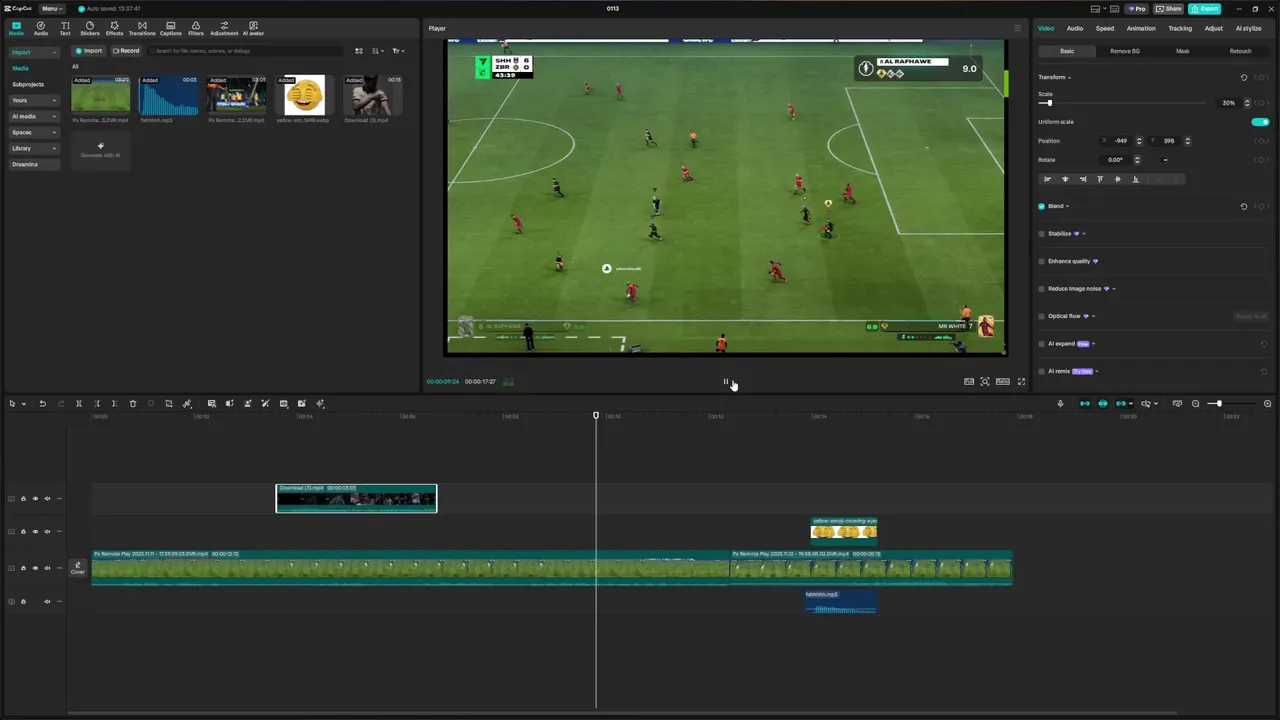Align clip to top icon

pyautogui.click(x=1100, y=179)
